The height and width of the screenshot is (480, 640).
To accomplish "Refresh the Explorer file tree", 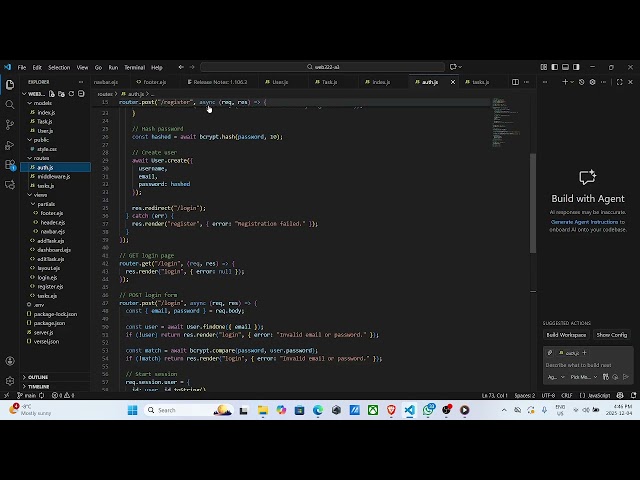I will click(x=71, y=94).
